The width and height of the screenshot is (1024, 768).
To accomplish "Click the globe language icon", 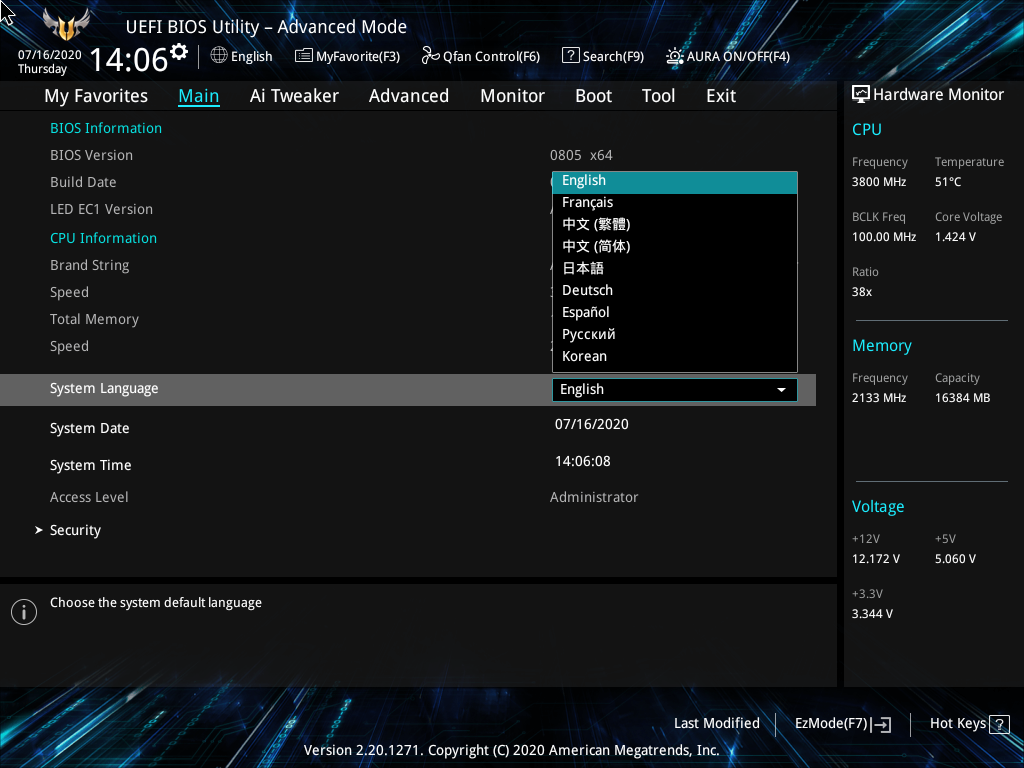I will pos(219,56).
